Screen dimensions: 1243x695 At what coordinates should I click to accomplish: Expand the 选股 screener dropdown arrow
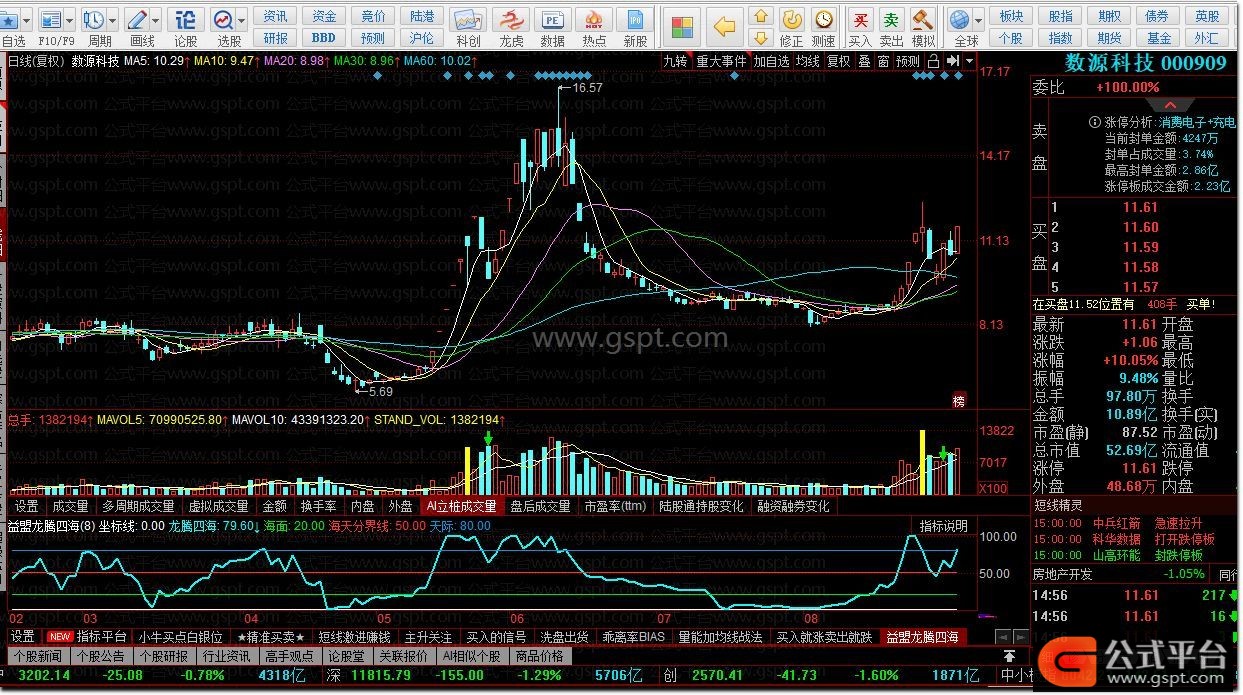[241, 20]
